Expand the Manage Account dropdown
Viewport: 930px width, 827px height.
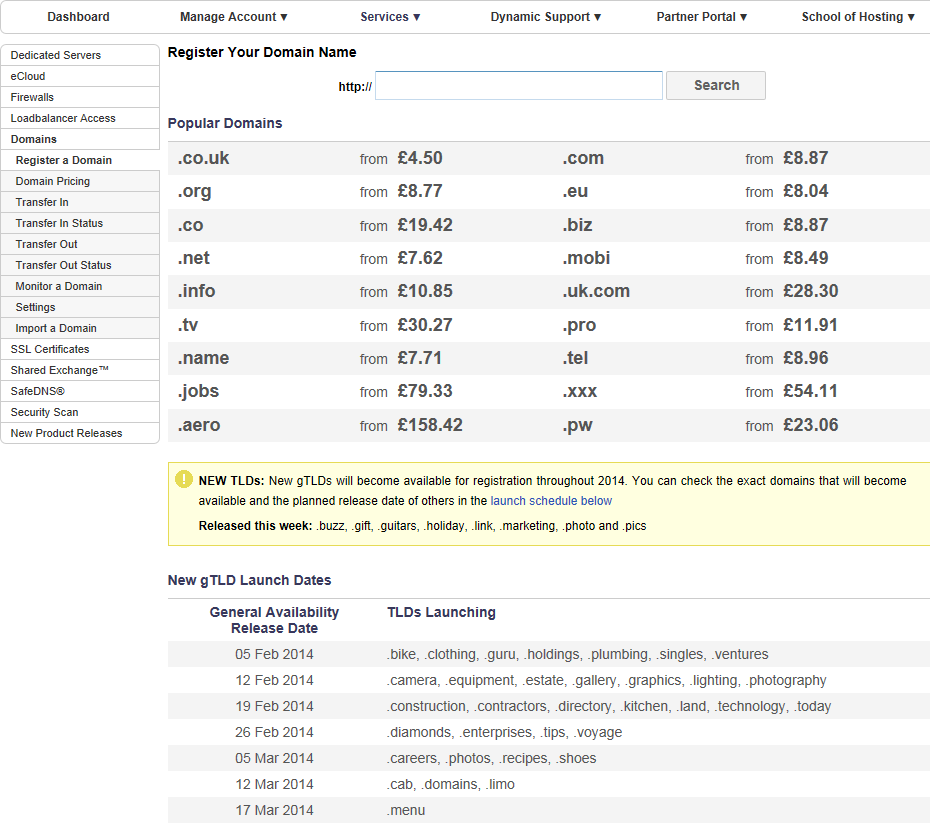pyautogui.click(x=234, y=17)
